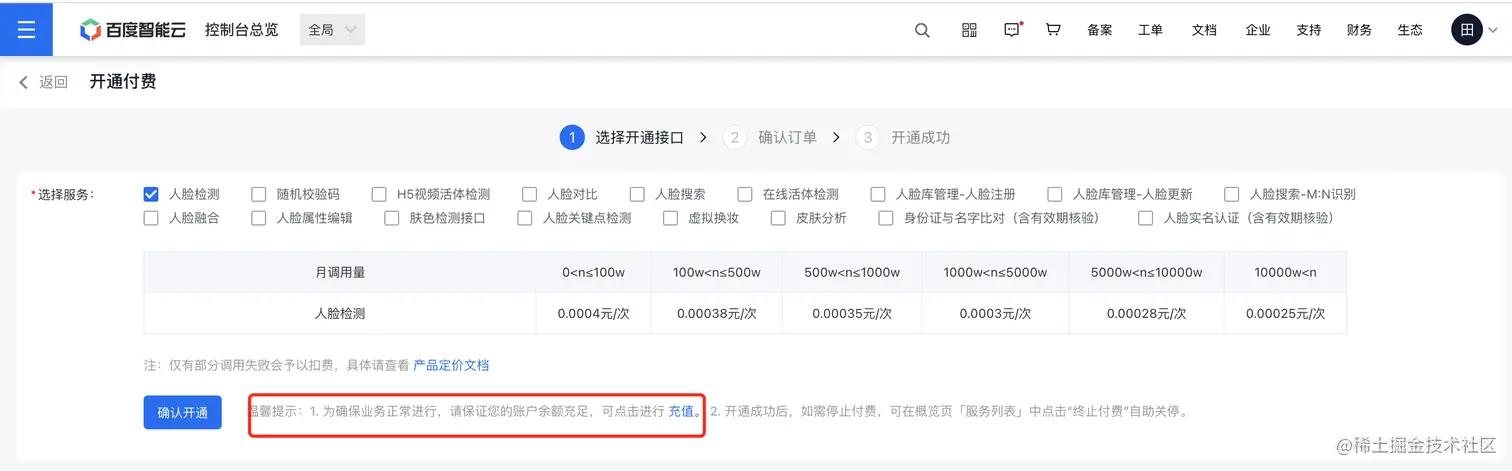Click the 0.0004元/次 price cell
The image size is (1512, 471).
tap(593, 313)
